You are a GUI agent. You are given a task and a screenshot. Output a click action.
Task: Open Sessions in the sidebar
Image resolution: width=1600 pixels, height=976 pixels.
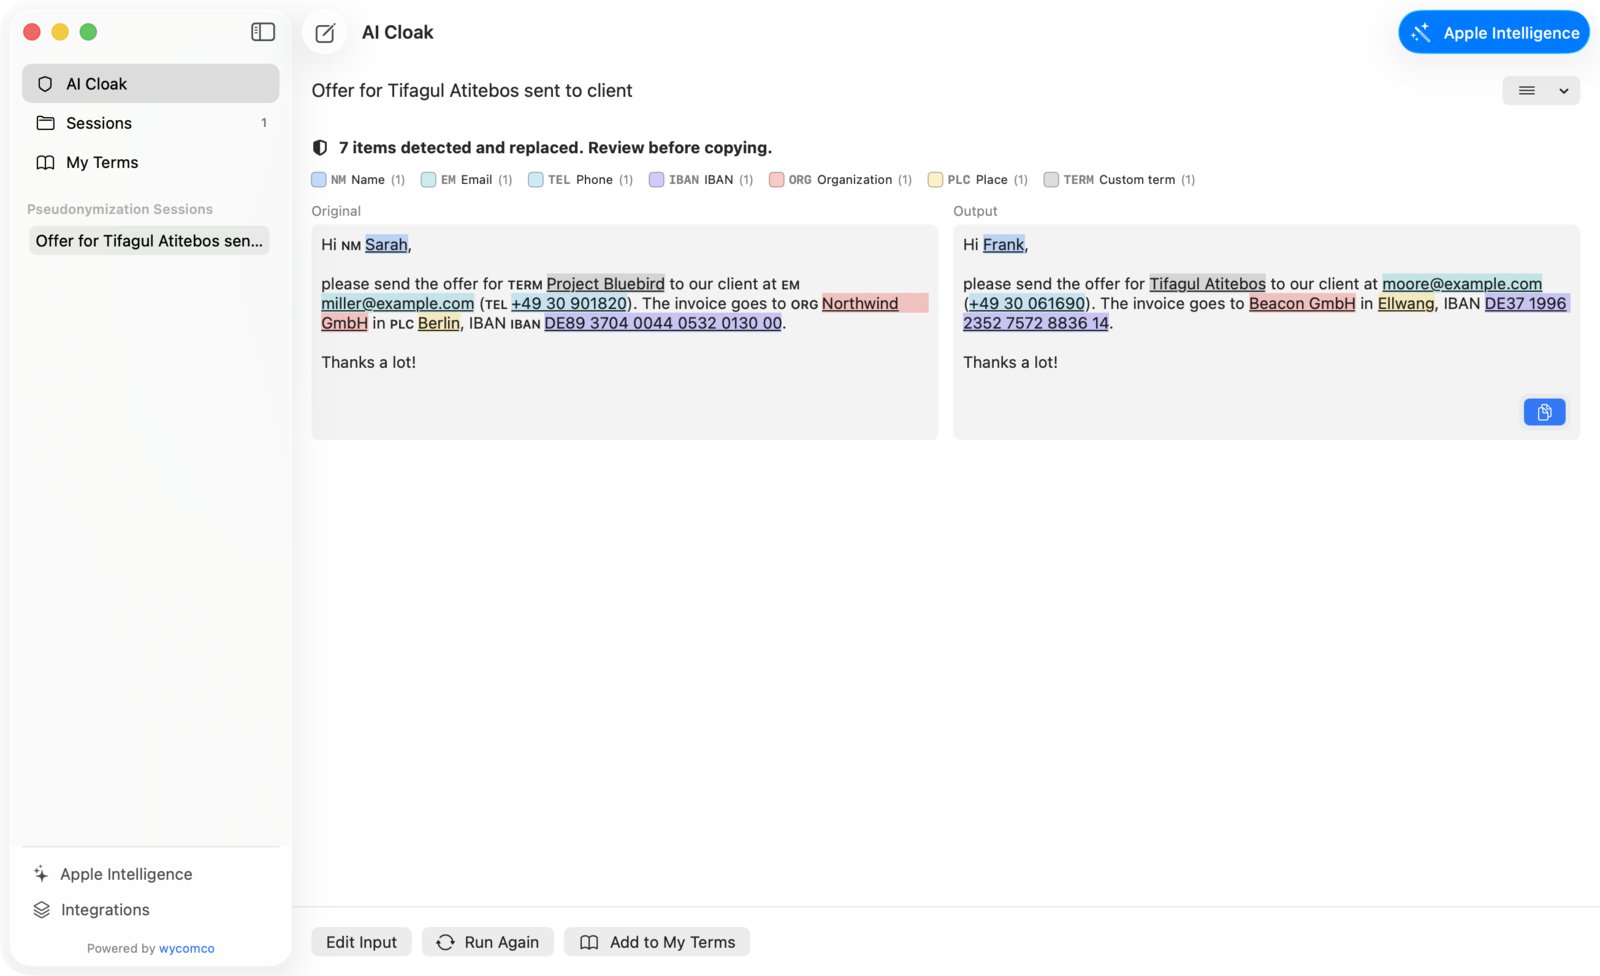151,123
